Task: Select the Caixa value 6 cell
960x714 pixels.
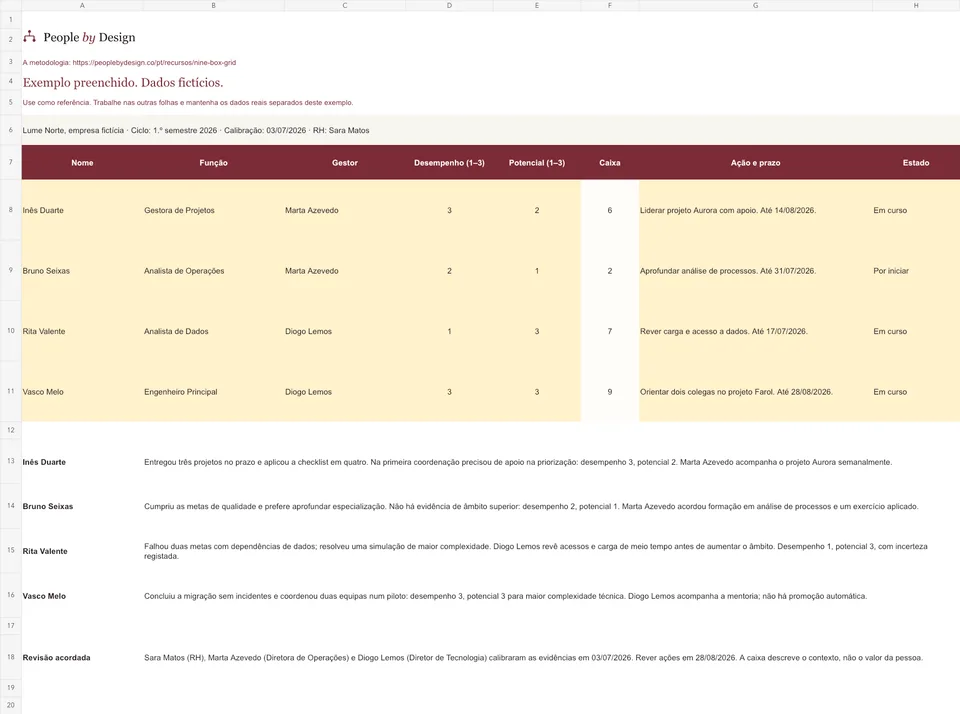Action: click(610, 210)
